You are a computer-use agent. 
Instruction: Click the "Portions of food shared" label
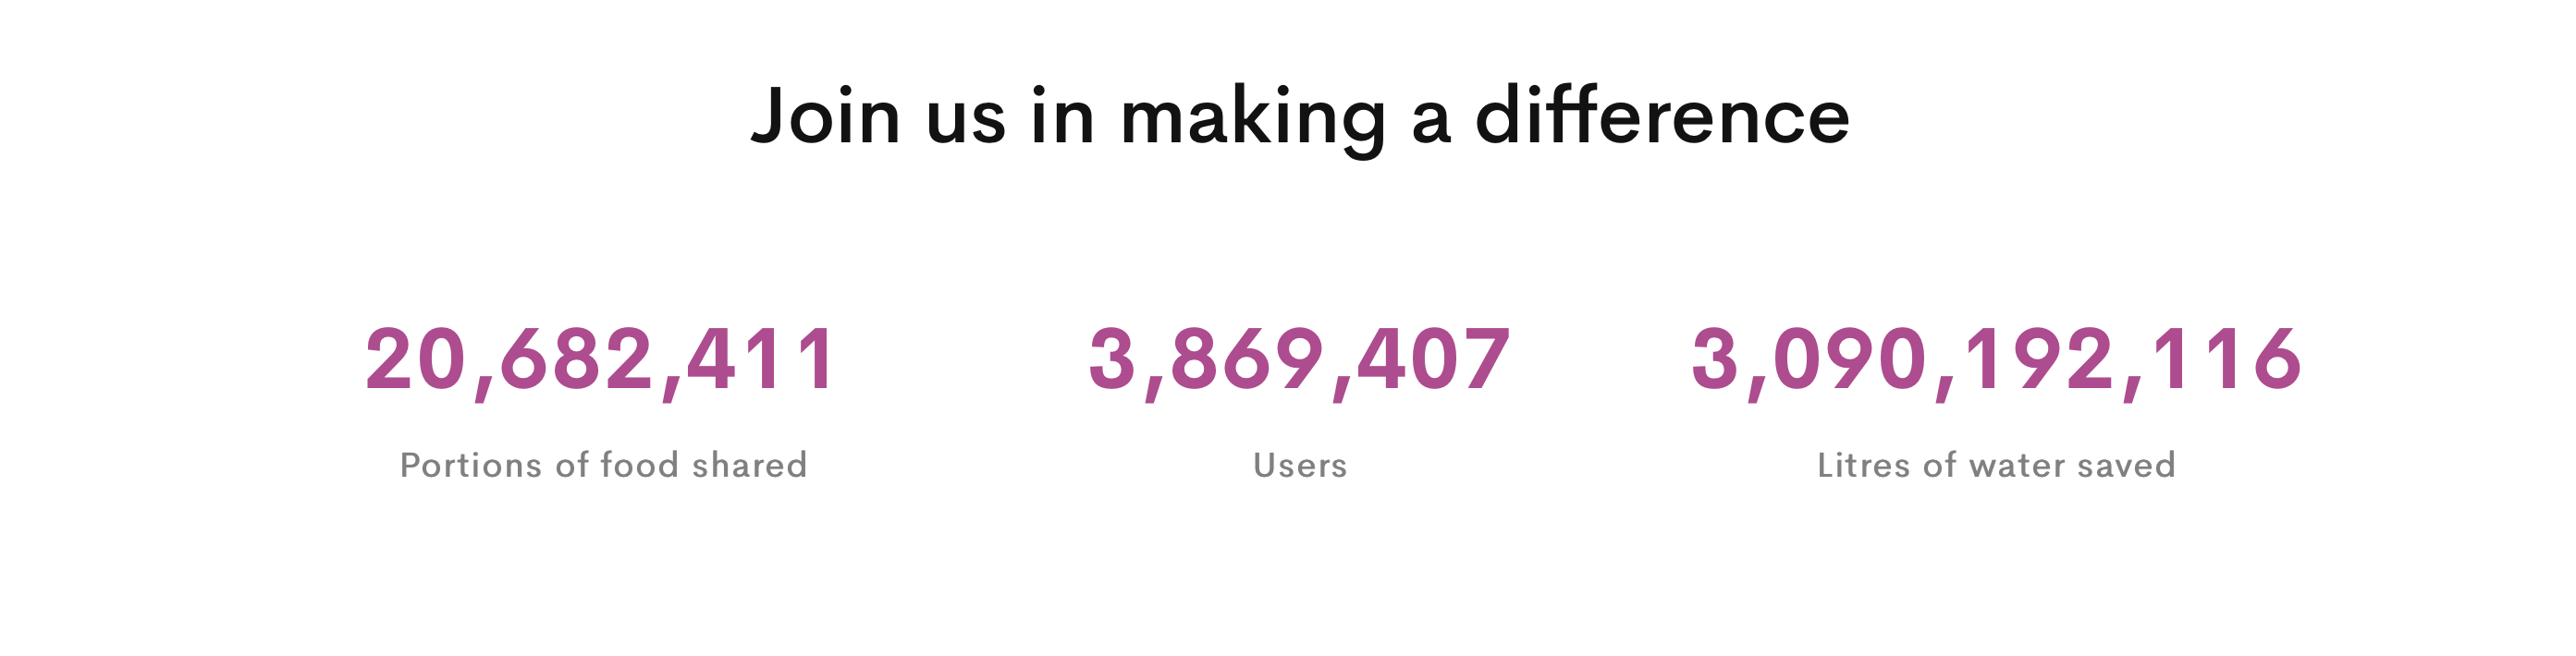pyautogui.click(x=603, y=465)
